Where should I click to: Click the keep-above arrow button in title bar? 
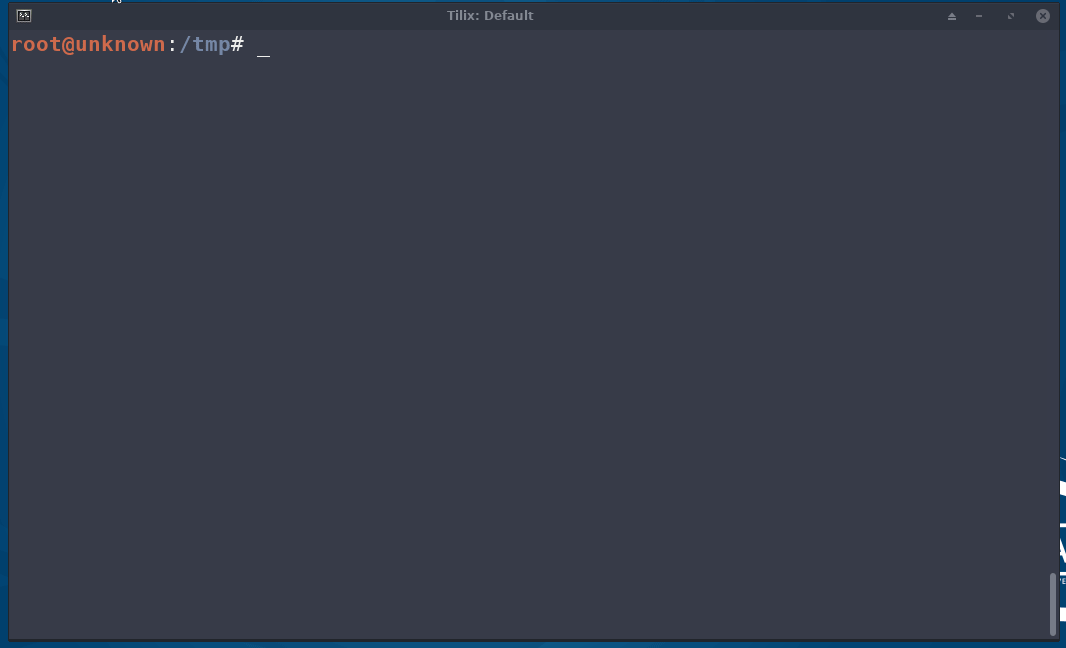(x=952, y=16)
